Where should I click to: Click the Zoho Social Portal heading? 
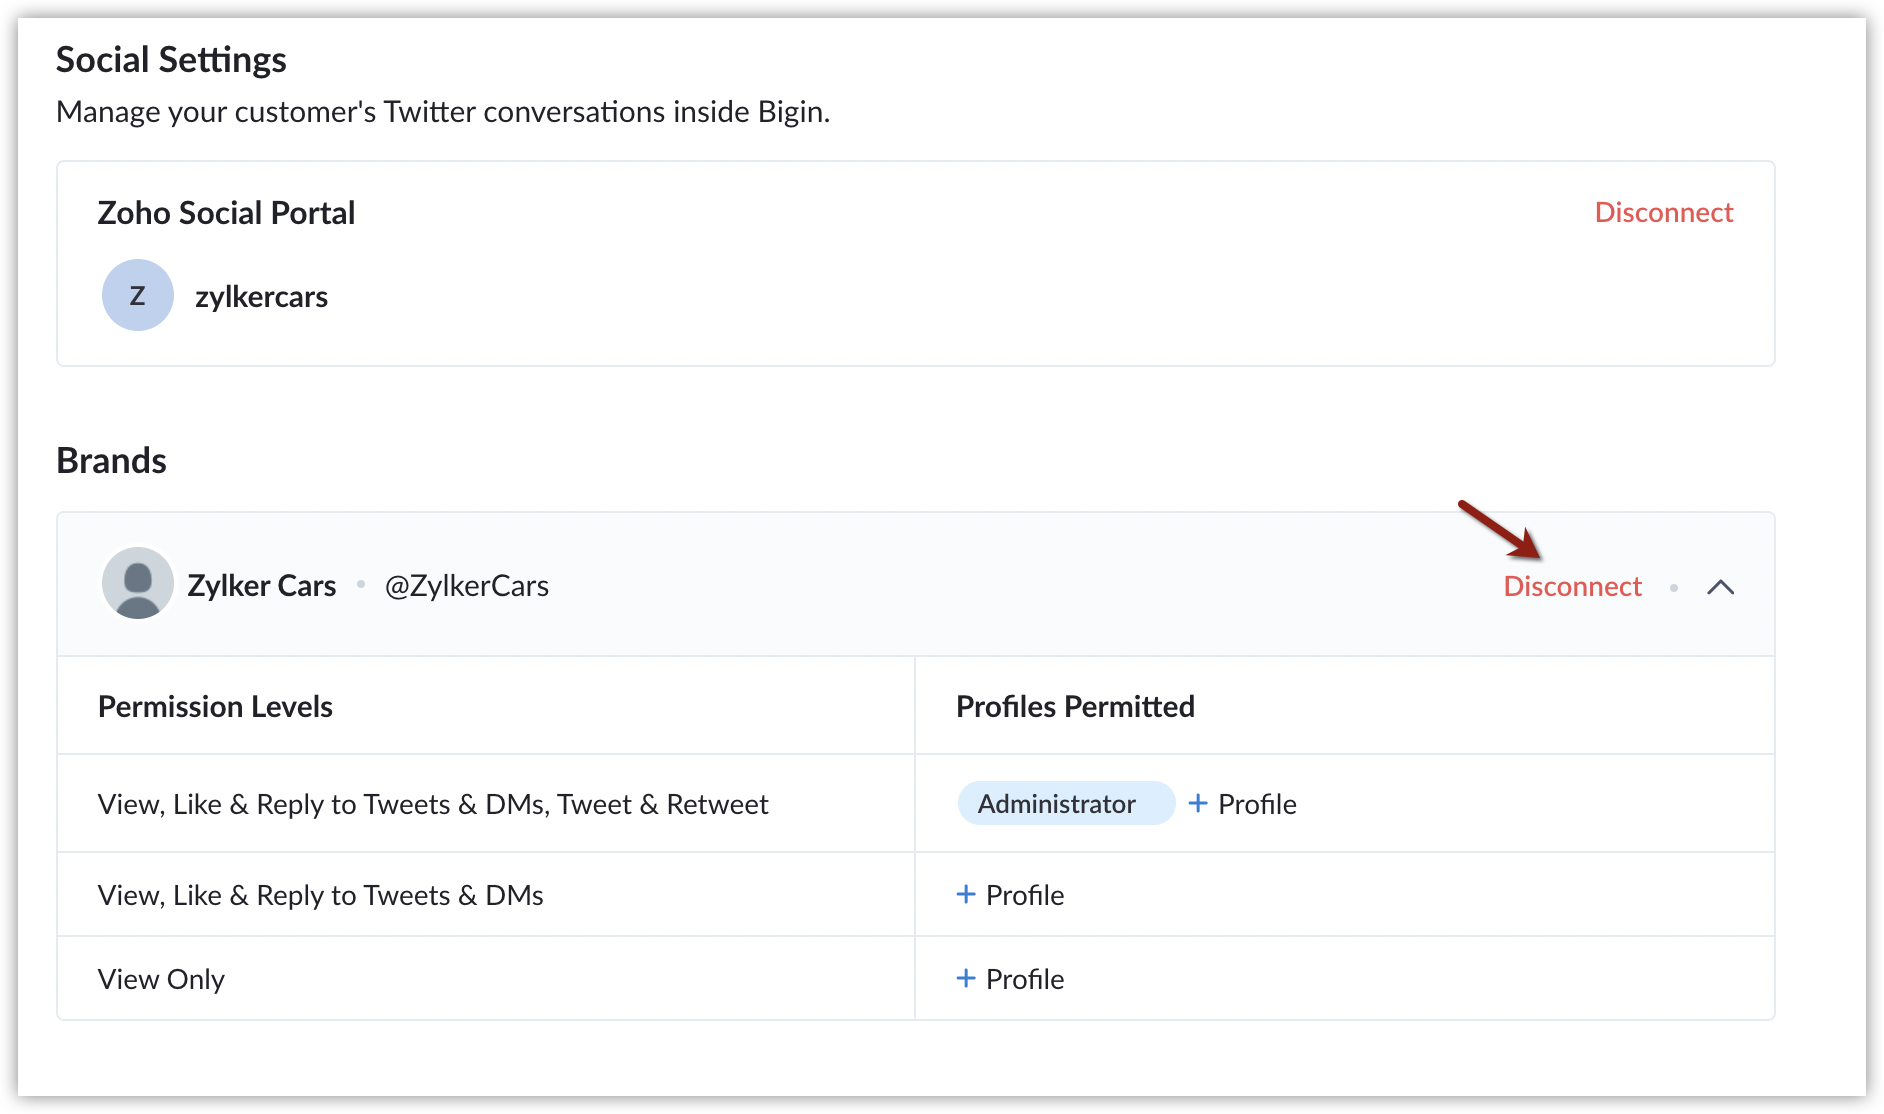[x=226, y=213]
